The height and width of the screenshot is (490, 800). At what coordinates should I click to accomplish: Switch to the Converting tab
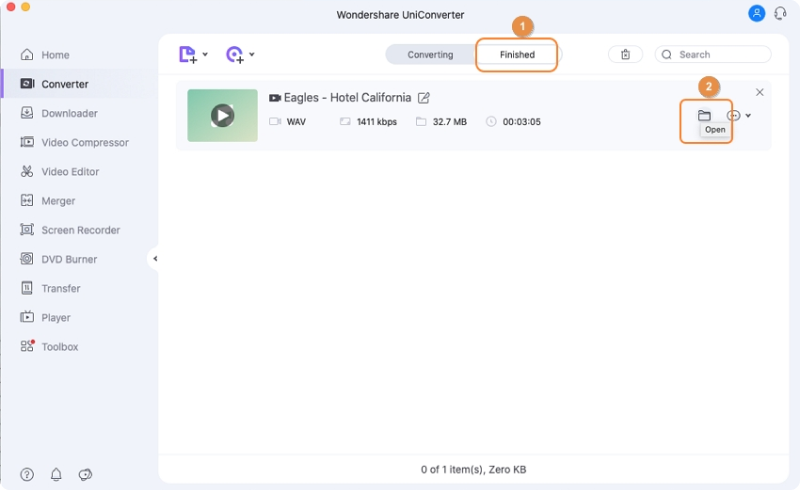pyautogui.click(x=430, y=55)
